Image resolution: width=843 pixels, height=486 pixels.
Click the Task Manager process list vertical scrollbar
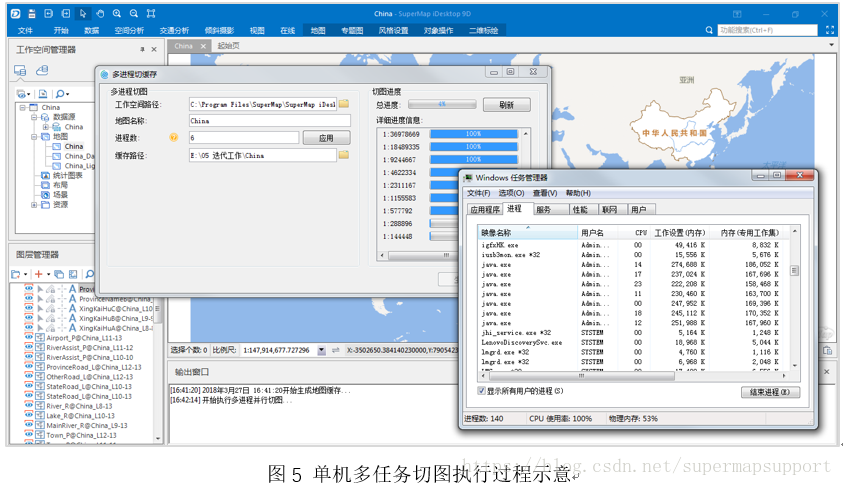click(794, 298)
